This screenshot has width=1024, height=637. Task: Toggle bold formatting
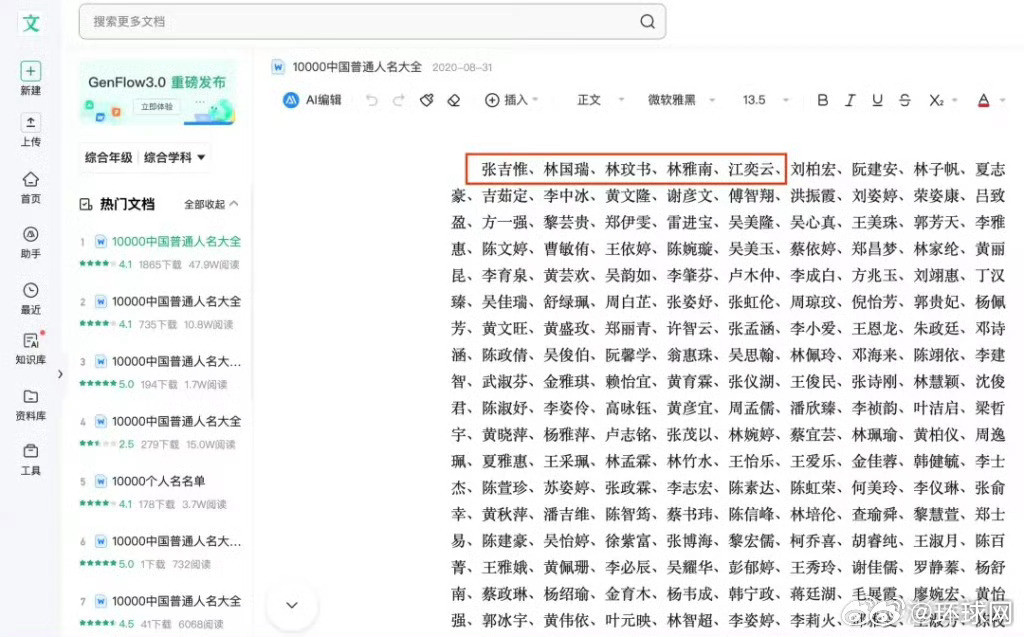click(x=822, y=100)
